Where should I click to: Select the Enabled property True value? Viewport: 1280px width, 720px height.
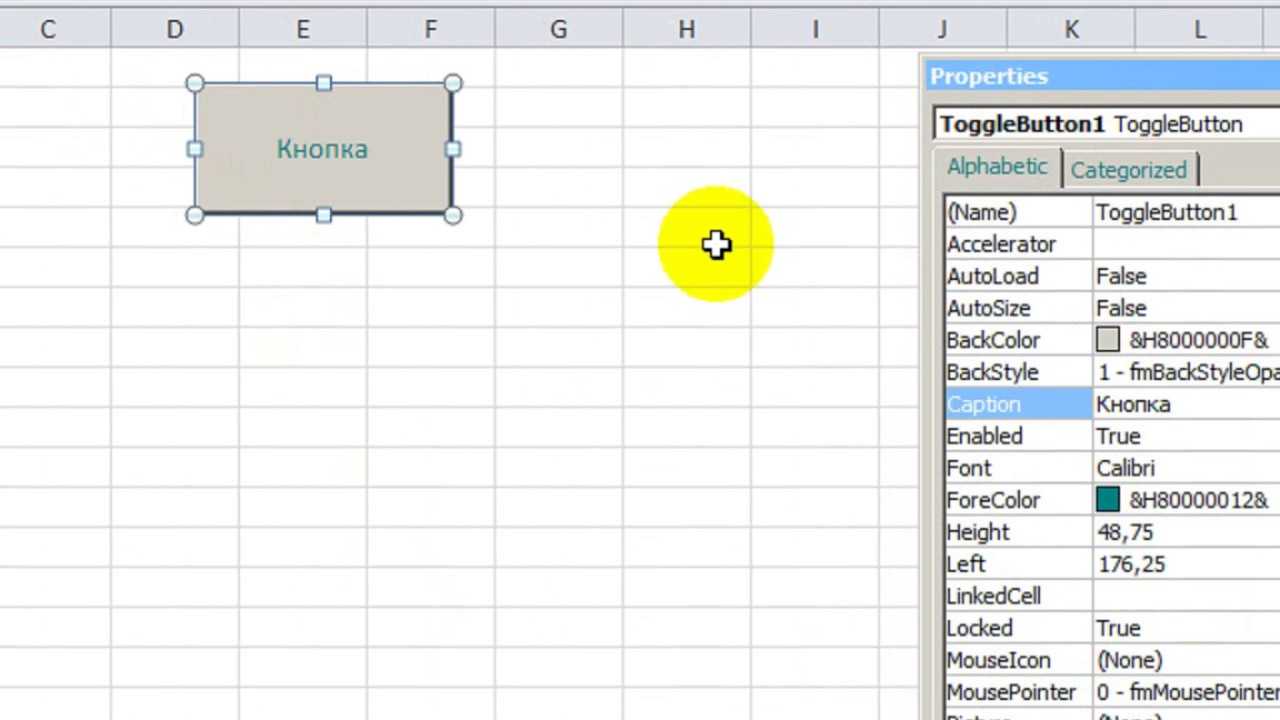pos(1185,436)
